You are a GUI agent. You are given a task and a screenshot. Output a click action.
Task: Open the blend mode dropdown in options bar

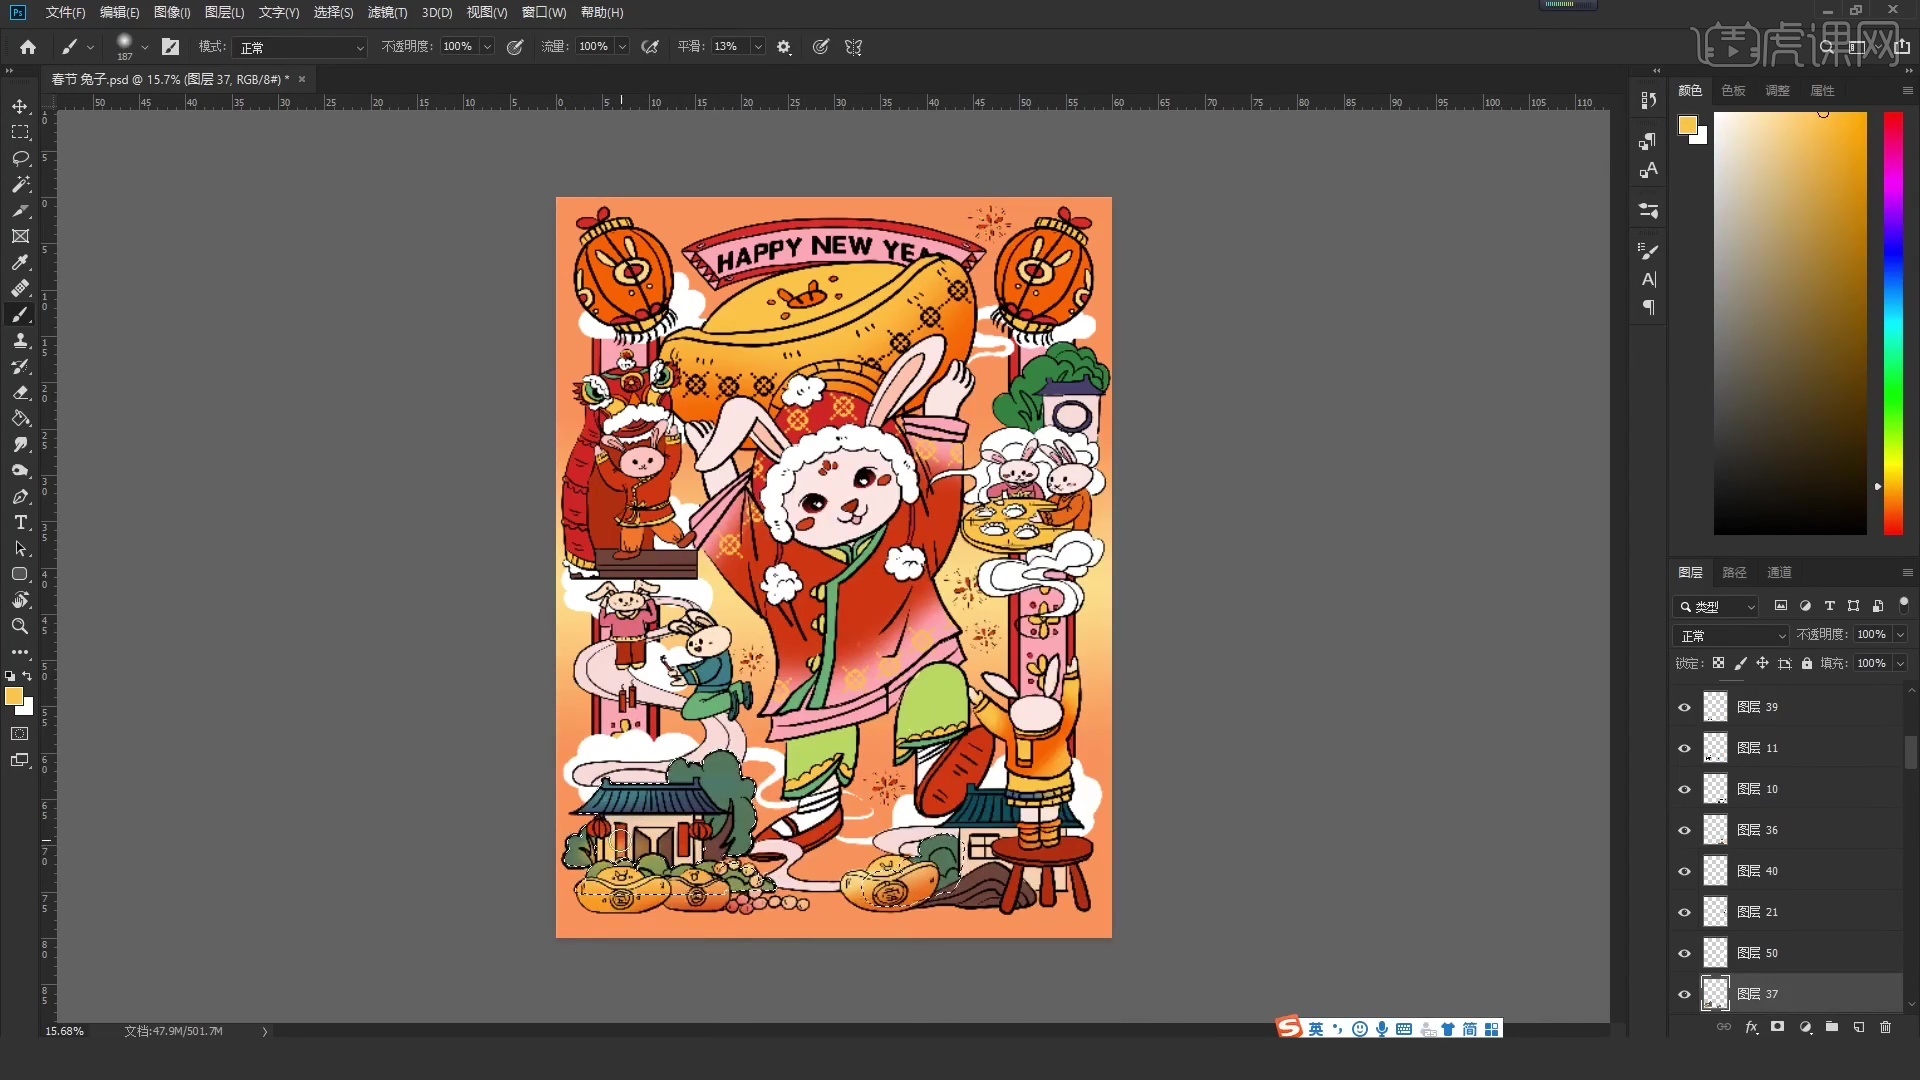coord(300,47)
